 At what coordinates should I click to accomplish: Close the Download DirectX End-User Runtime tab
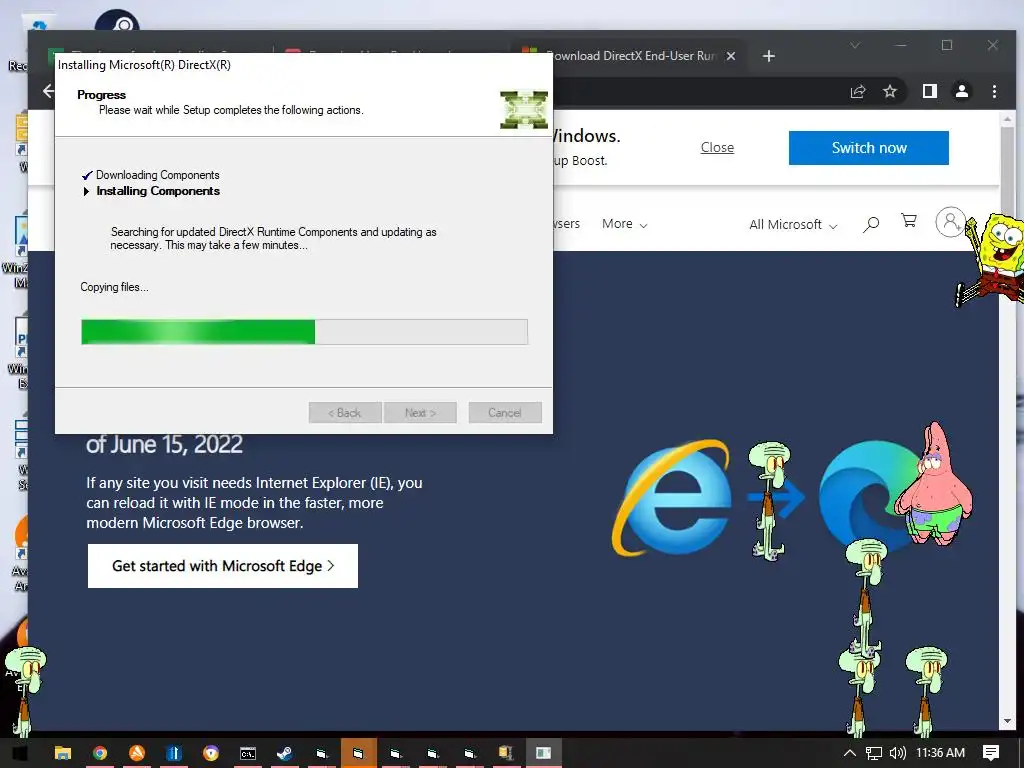pos(731,56)
